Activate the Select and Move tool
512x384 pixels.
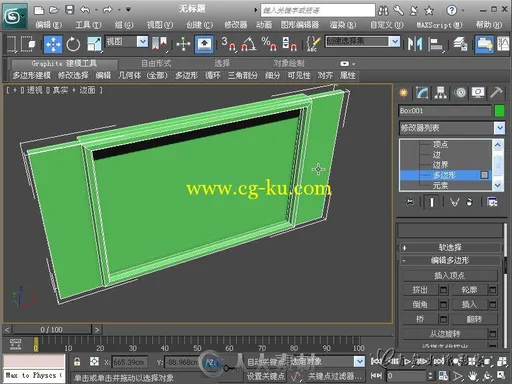tap(53, 44)
